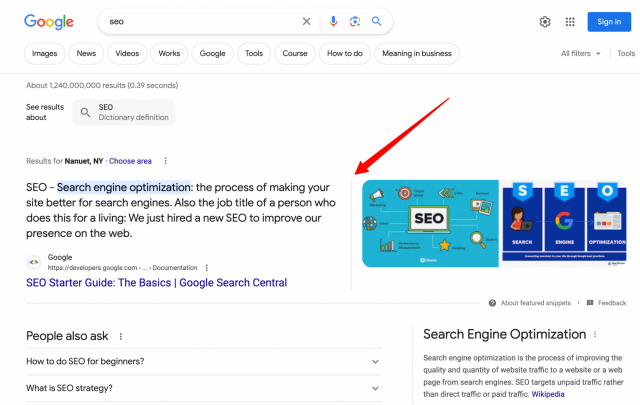Open Google Lens image search
Viewport: 640px width, 405px height.
[355, 21]
